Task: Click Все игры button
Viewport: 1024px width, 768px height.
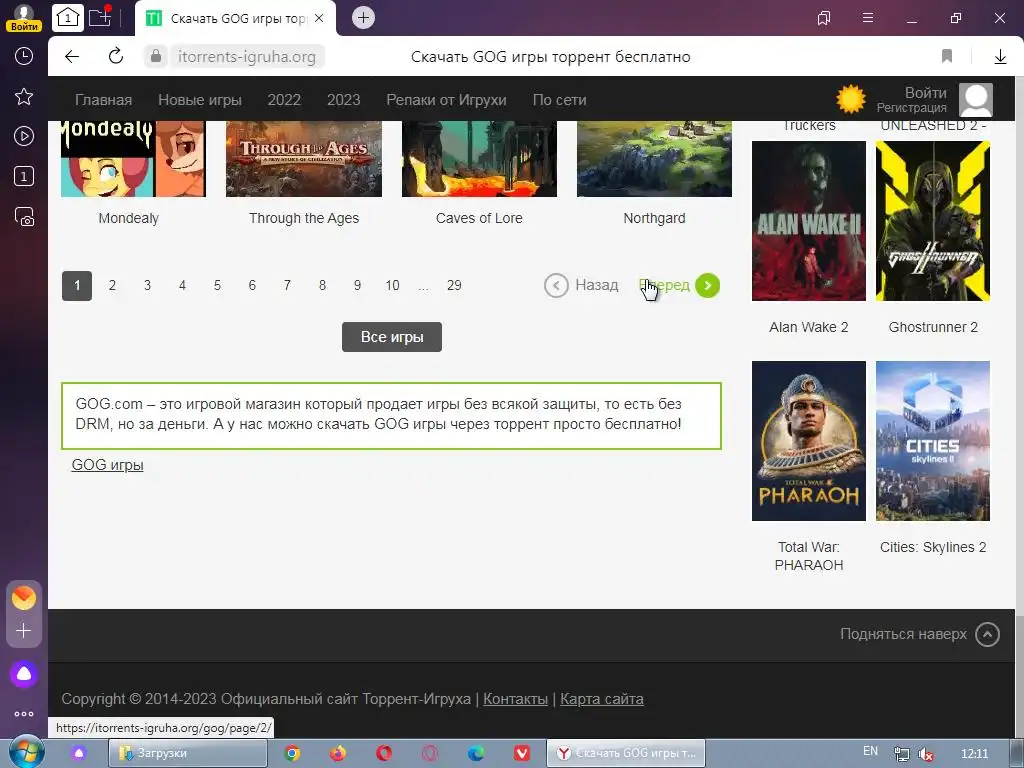Action: 392,337
